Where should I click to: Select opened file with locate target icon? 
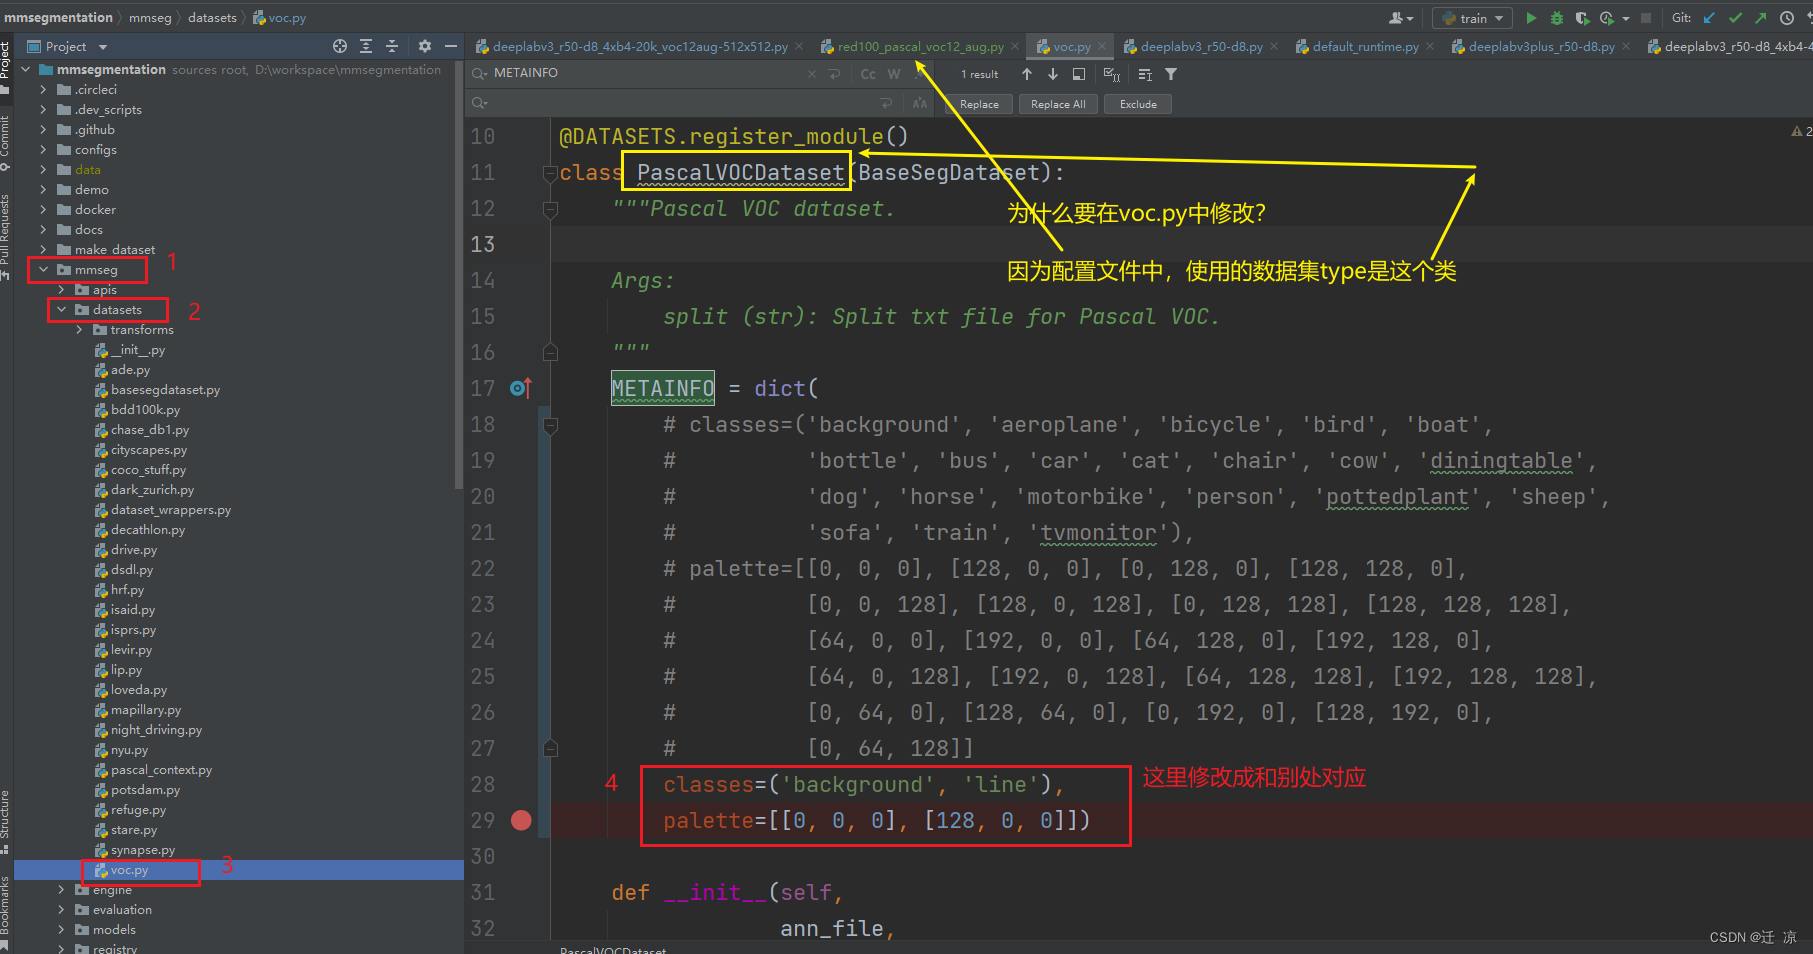tap(340, 46)
